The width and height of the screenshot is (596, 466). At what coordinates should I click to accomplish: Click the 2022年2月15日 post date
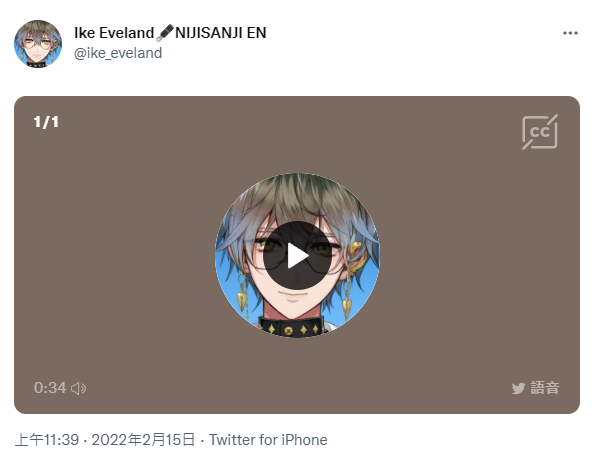[143, 440]
